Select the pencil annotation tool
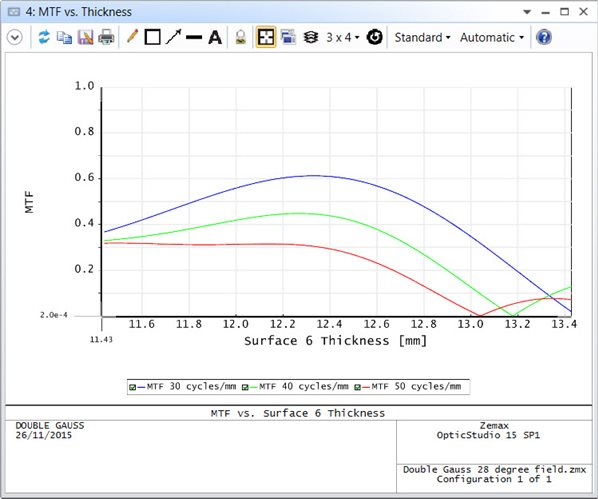Image resolution: width=598 pixels, height=499 pixels. tap(132, 37)
